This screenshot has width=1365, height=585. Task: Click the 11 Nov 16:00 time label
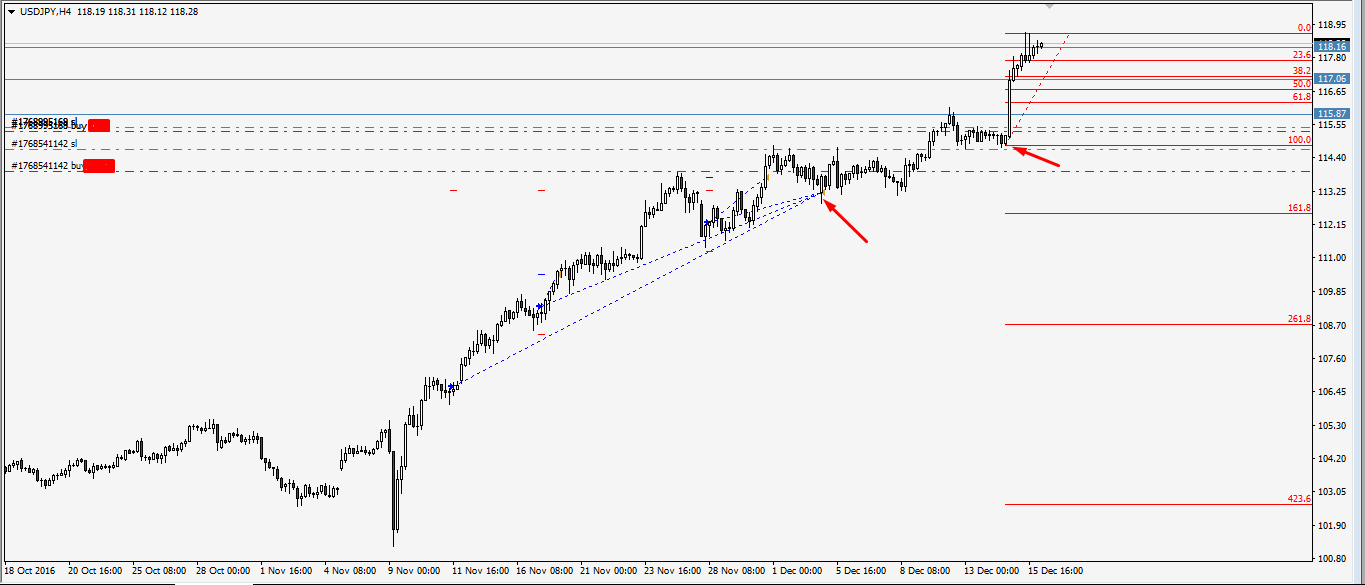pos(480,571)
